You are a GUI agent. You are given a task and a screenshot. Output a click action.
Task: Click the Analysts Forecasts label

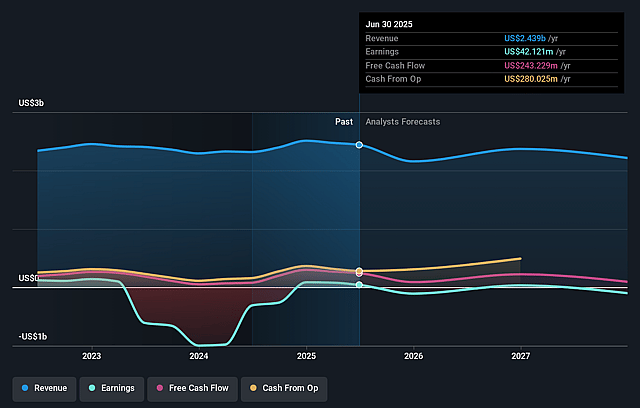point(403,122)
